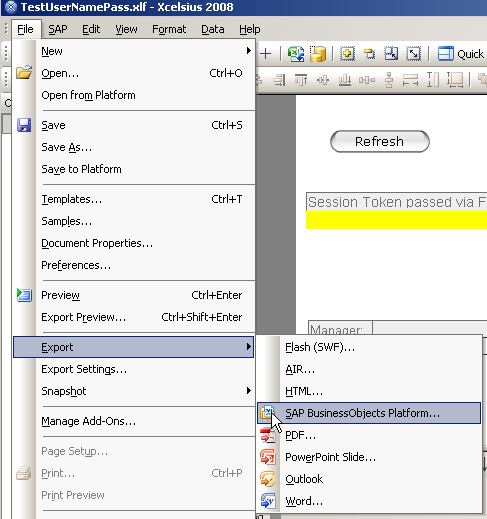Click the greyed-out Page Setup... item

133,451
